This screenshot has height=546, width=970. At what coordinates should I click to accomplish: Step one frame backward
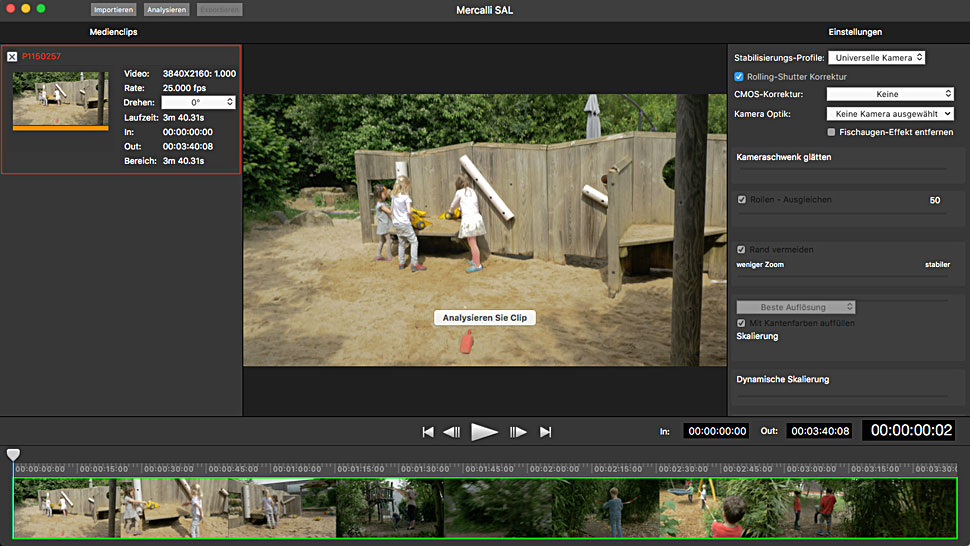click(x=452, y=432)
